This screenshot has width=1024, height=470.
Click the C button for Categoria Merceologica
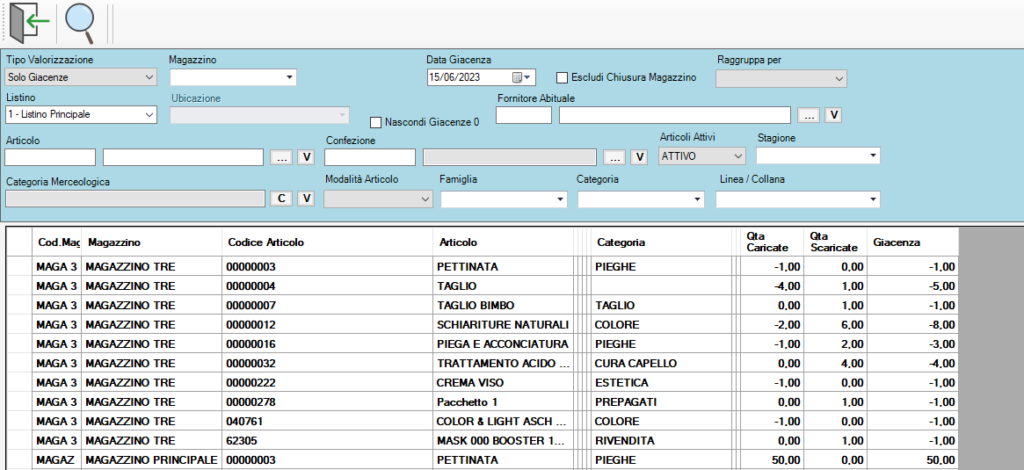click(x=282, y=198)
